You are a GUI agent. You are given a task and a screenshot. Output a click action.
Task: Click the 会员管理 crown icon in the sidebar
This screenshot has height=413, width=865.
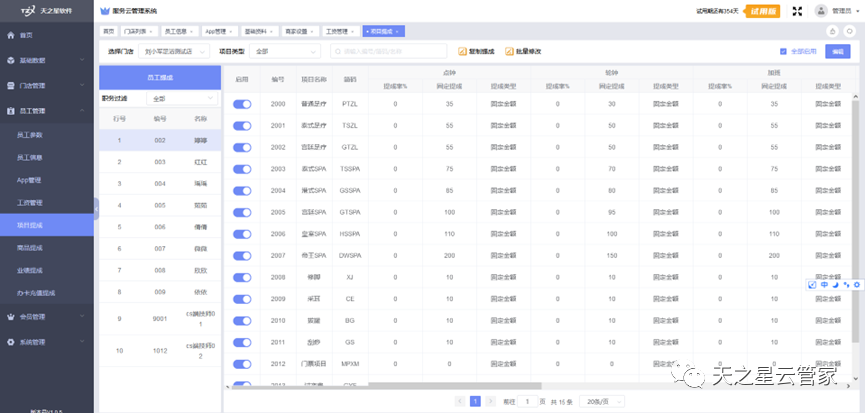[x=9, y=317]
